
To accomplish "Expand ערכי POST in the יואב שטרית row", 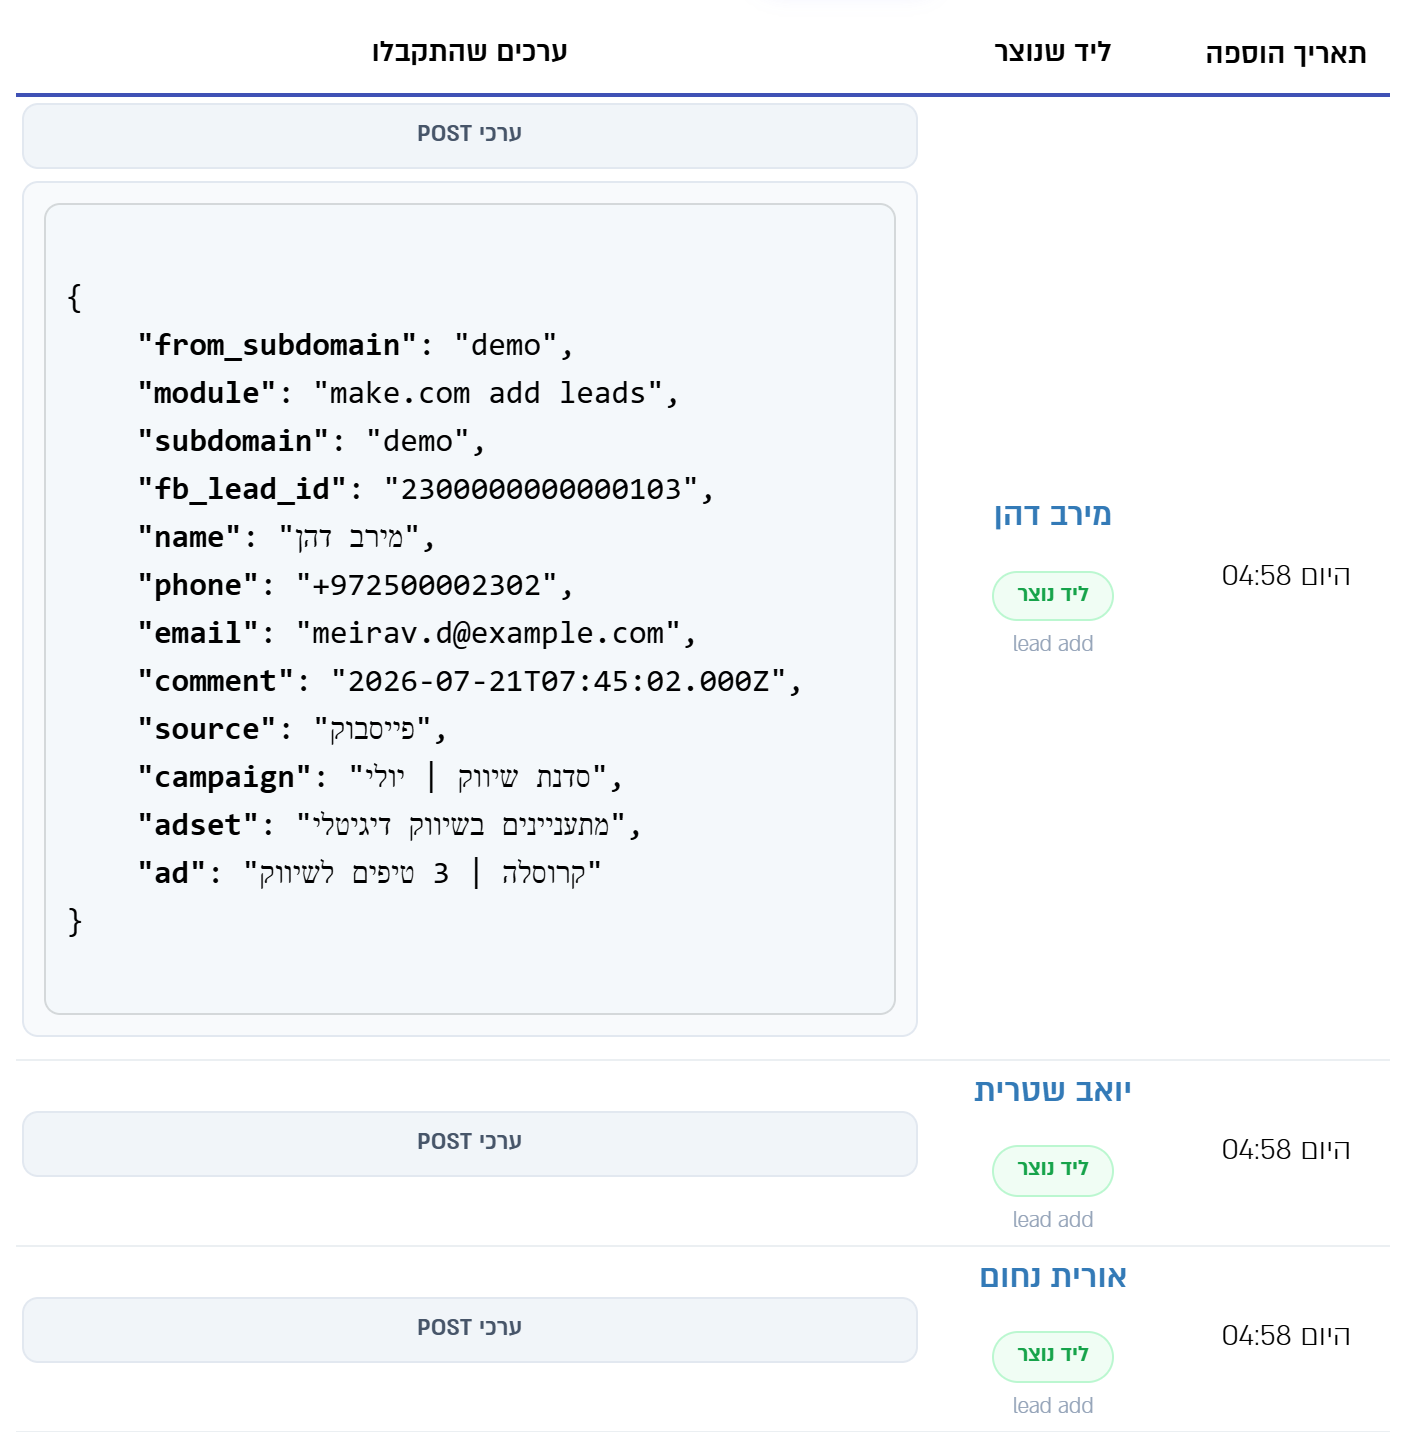I will pyautogui.click(x=470, y=1144).
